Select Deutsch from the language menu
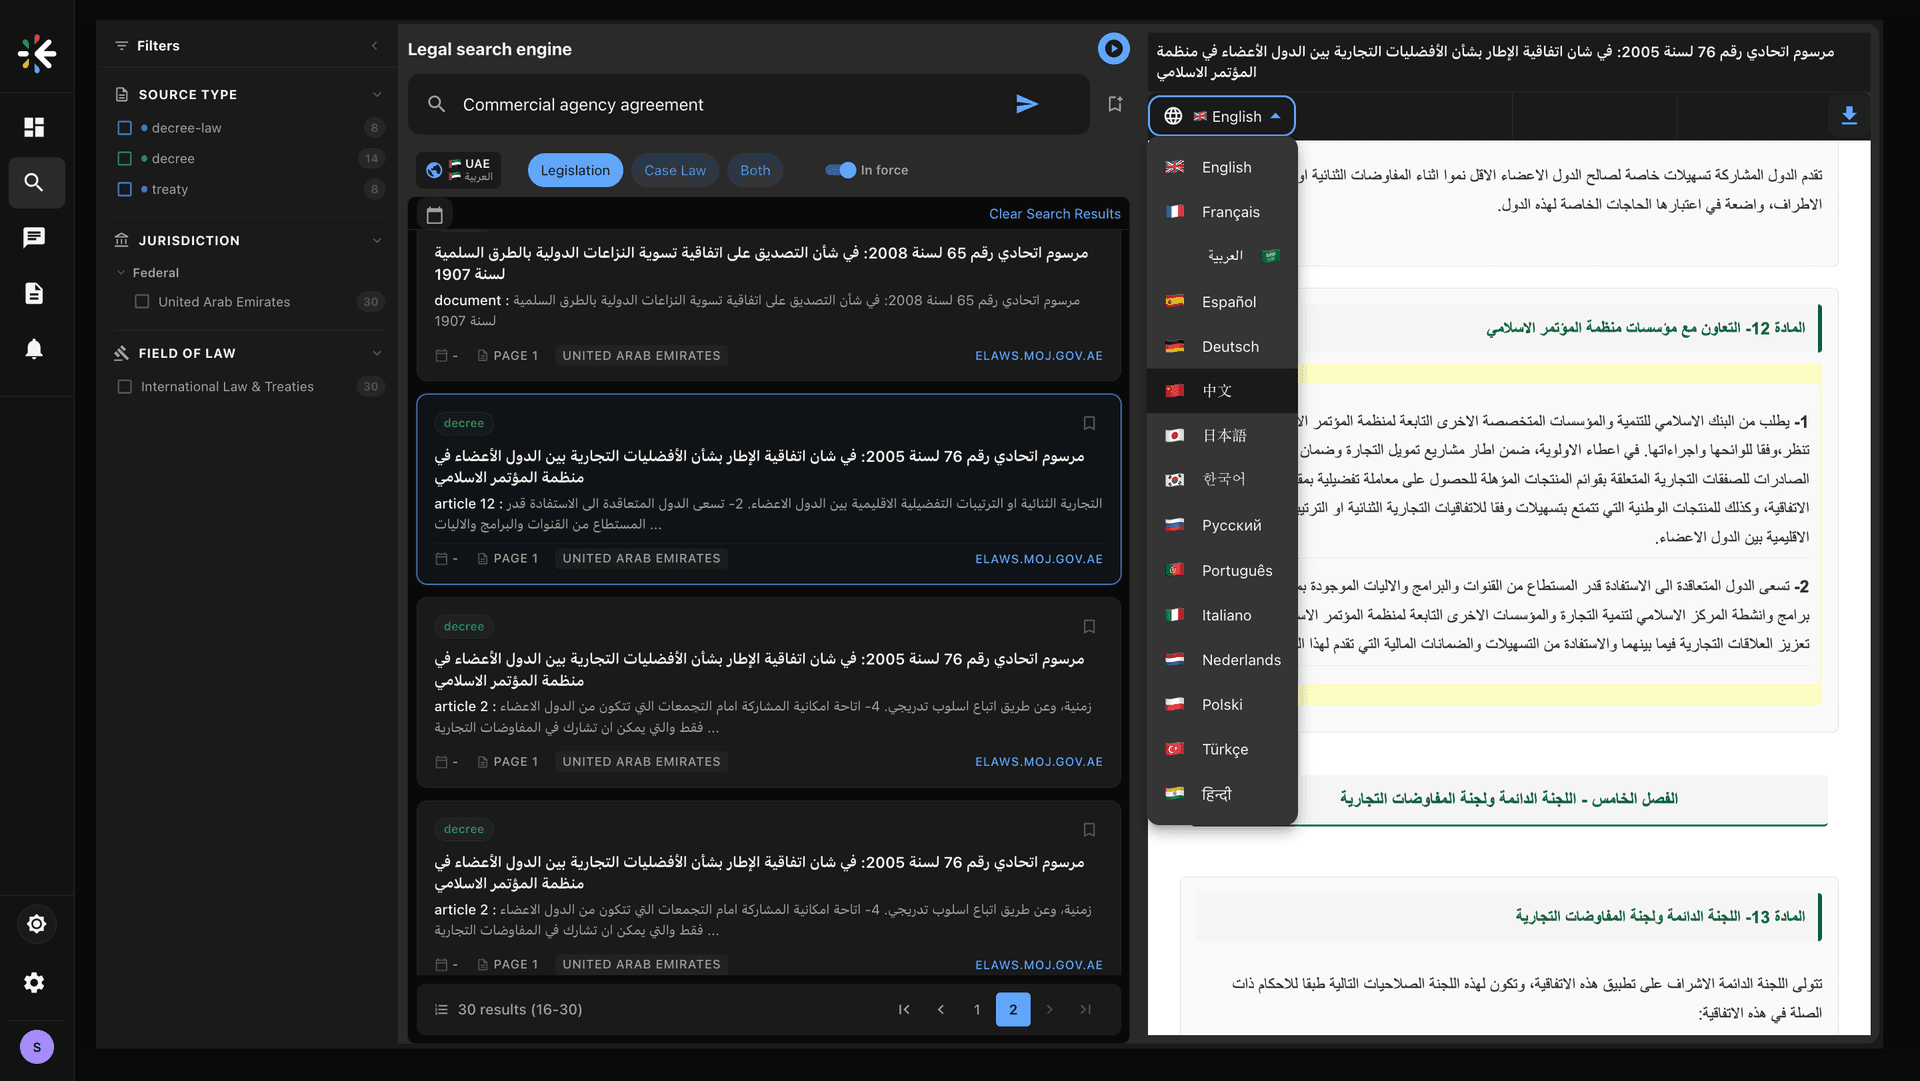 (1229, 346)
